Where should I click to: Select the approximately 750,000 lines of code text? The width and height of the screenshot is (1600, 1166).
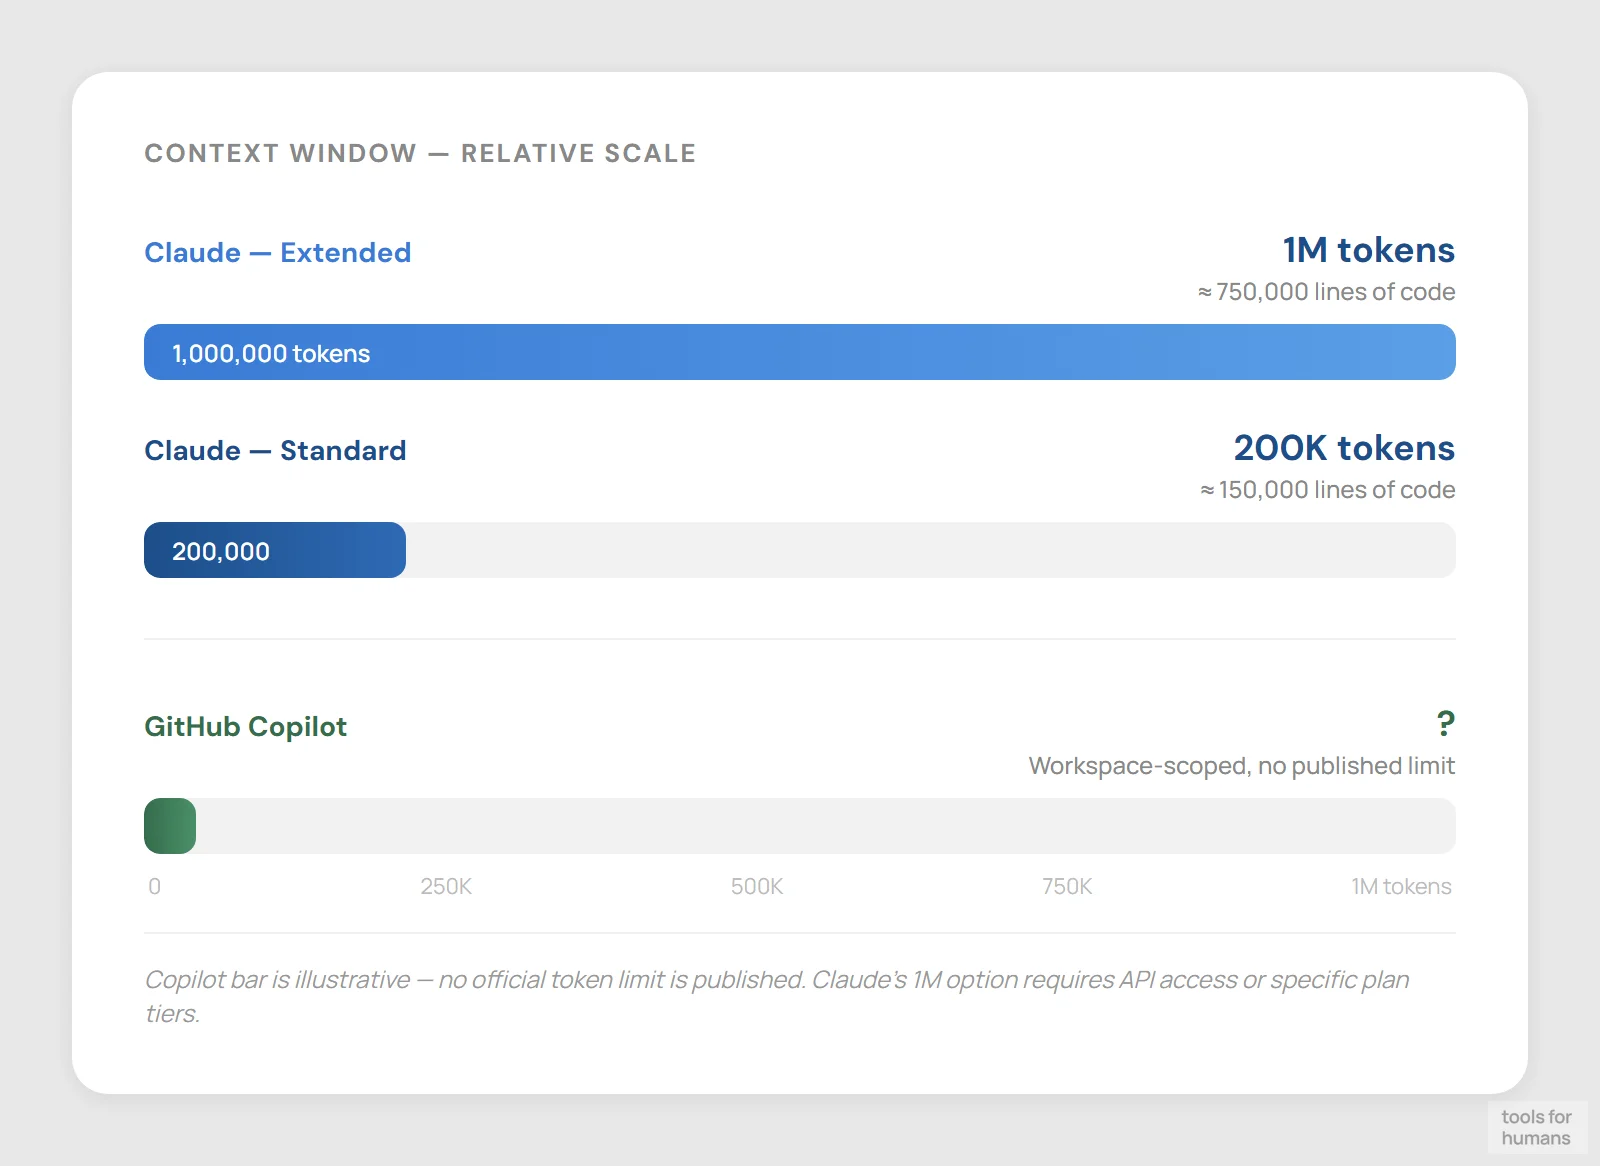(1326, 291)
